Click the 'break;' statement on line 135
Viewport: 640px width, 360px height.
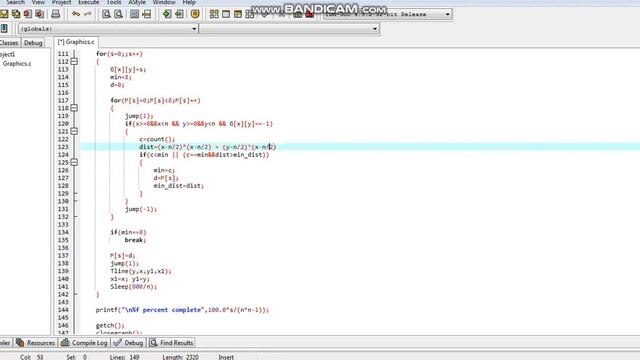click(135, 240)
